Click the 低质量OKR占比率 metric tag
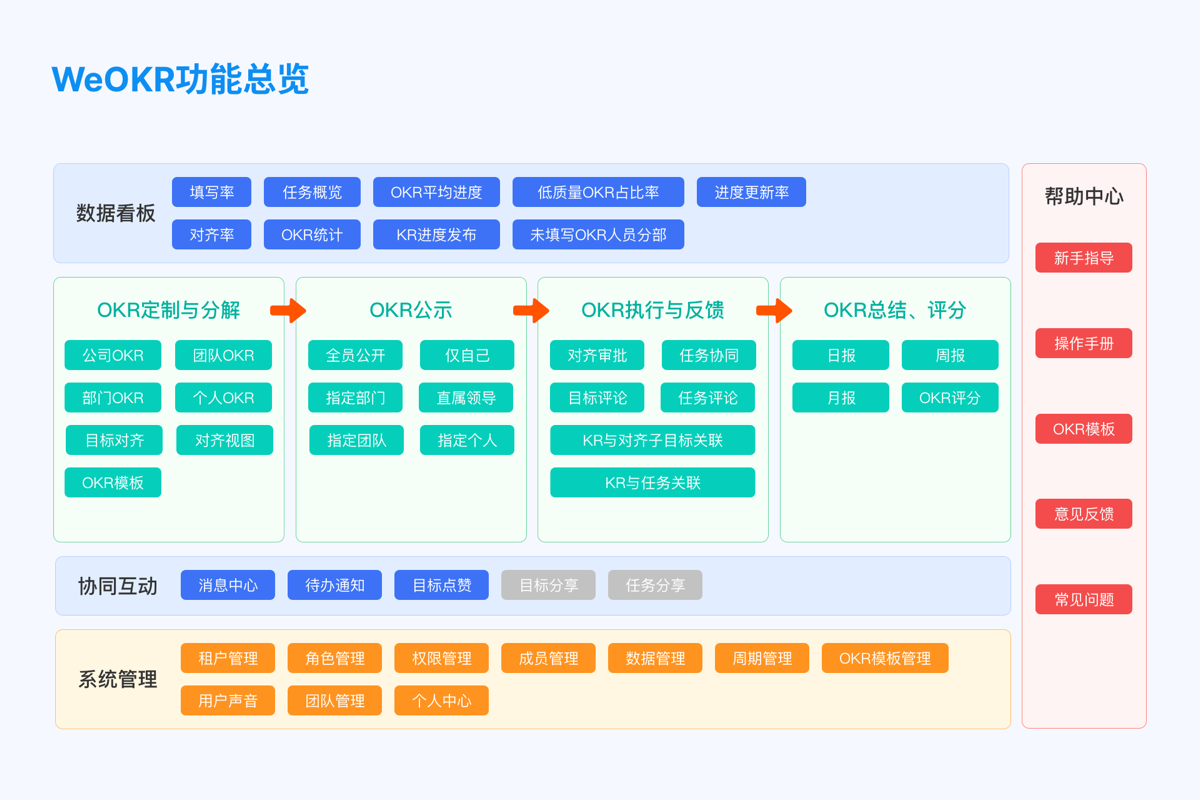Viewport: 1200px width, 800px height. 598,192
